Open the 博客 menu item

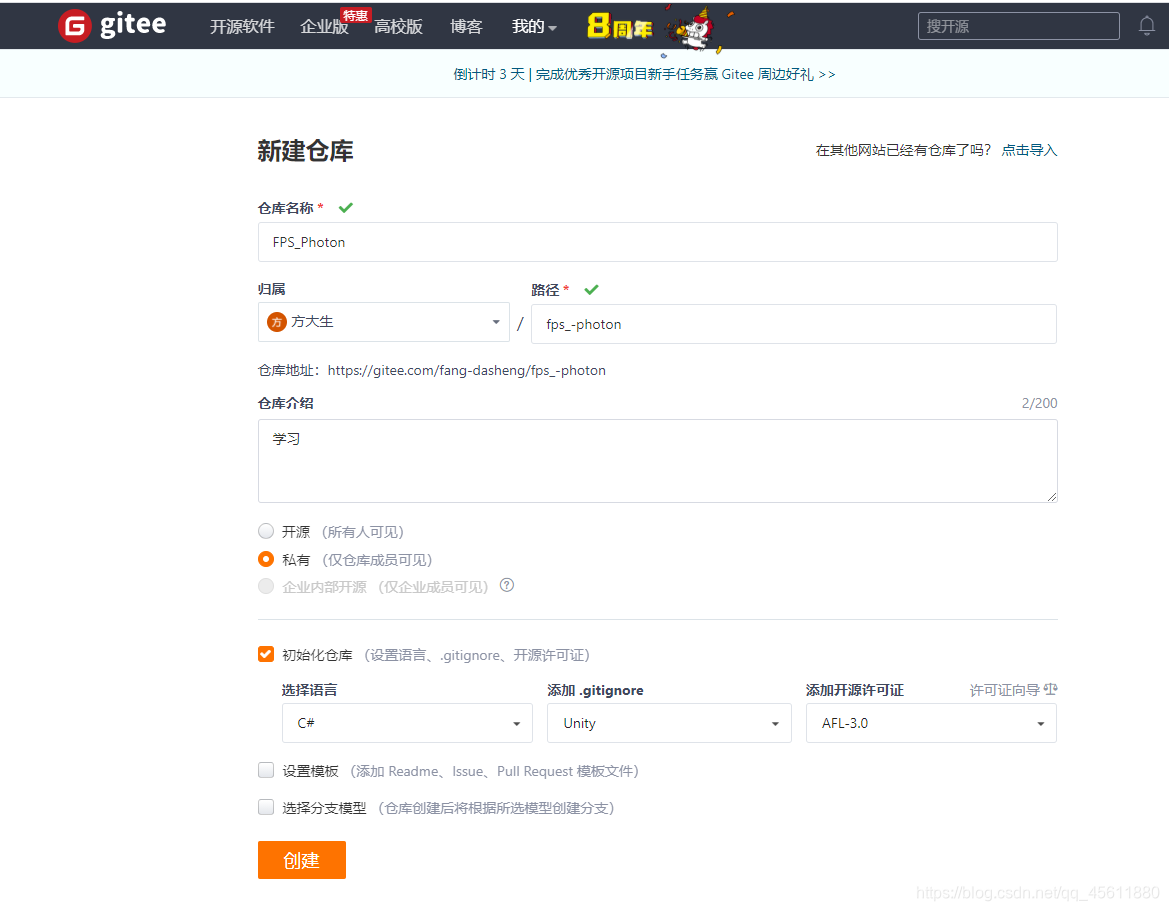click(466, 27)
